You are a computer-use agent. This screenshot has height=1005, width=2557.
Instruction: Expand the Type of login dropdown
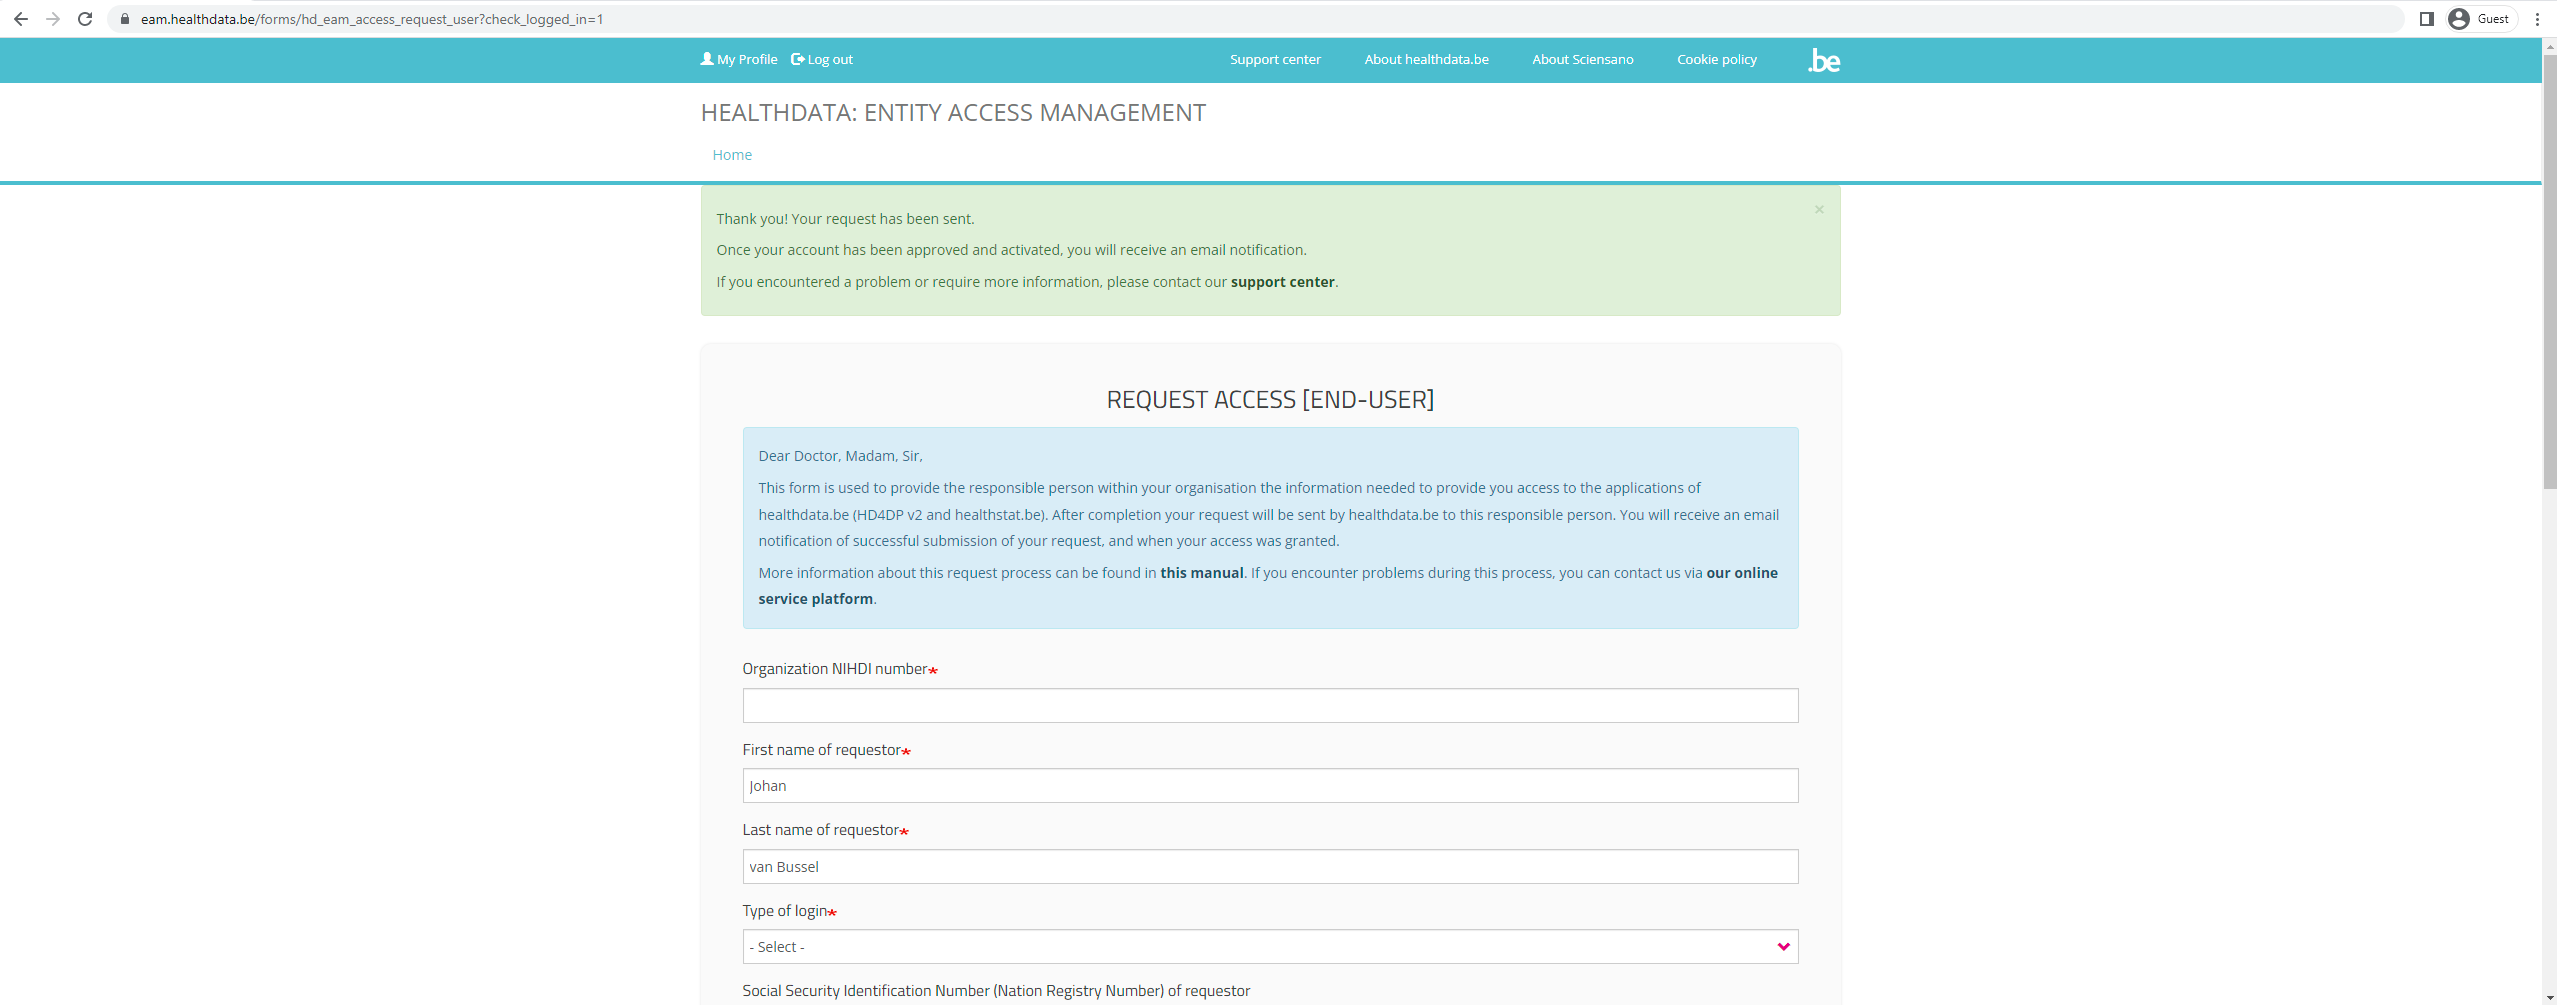[x=1269, y=947]
